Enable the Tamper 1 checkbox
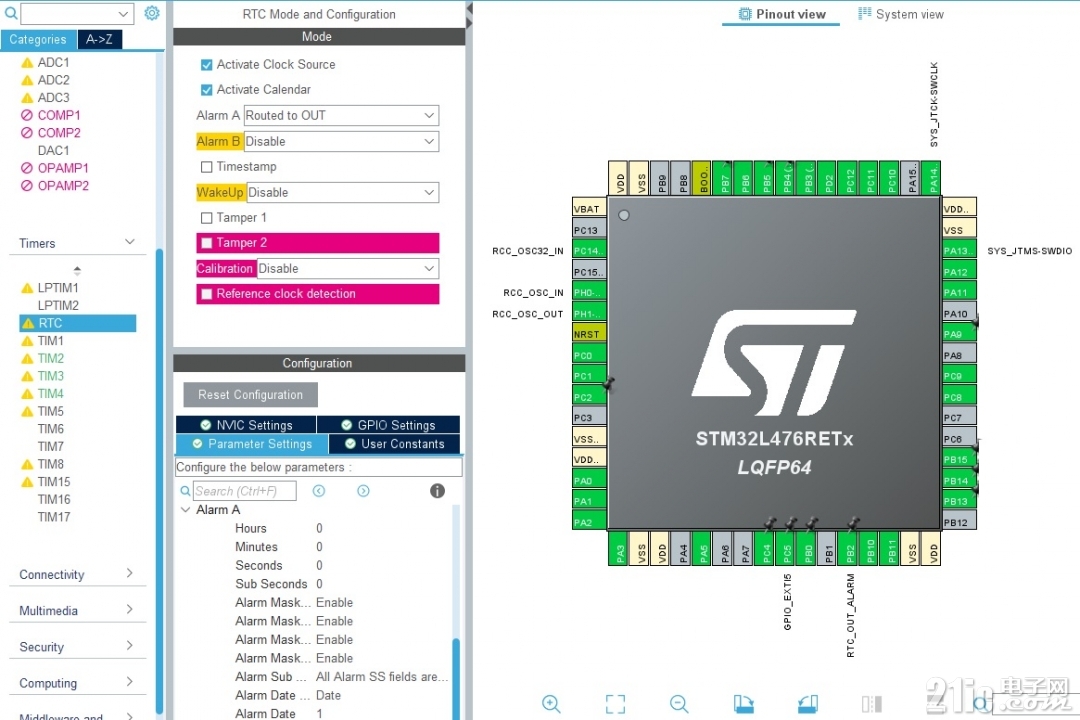 click(206, 218)
